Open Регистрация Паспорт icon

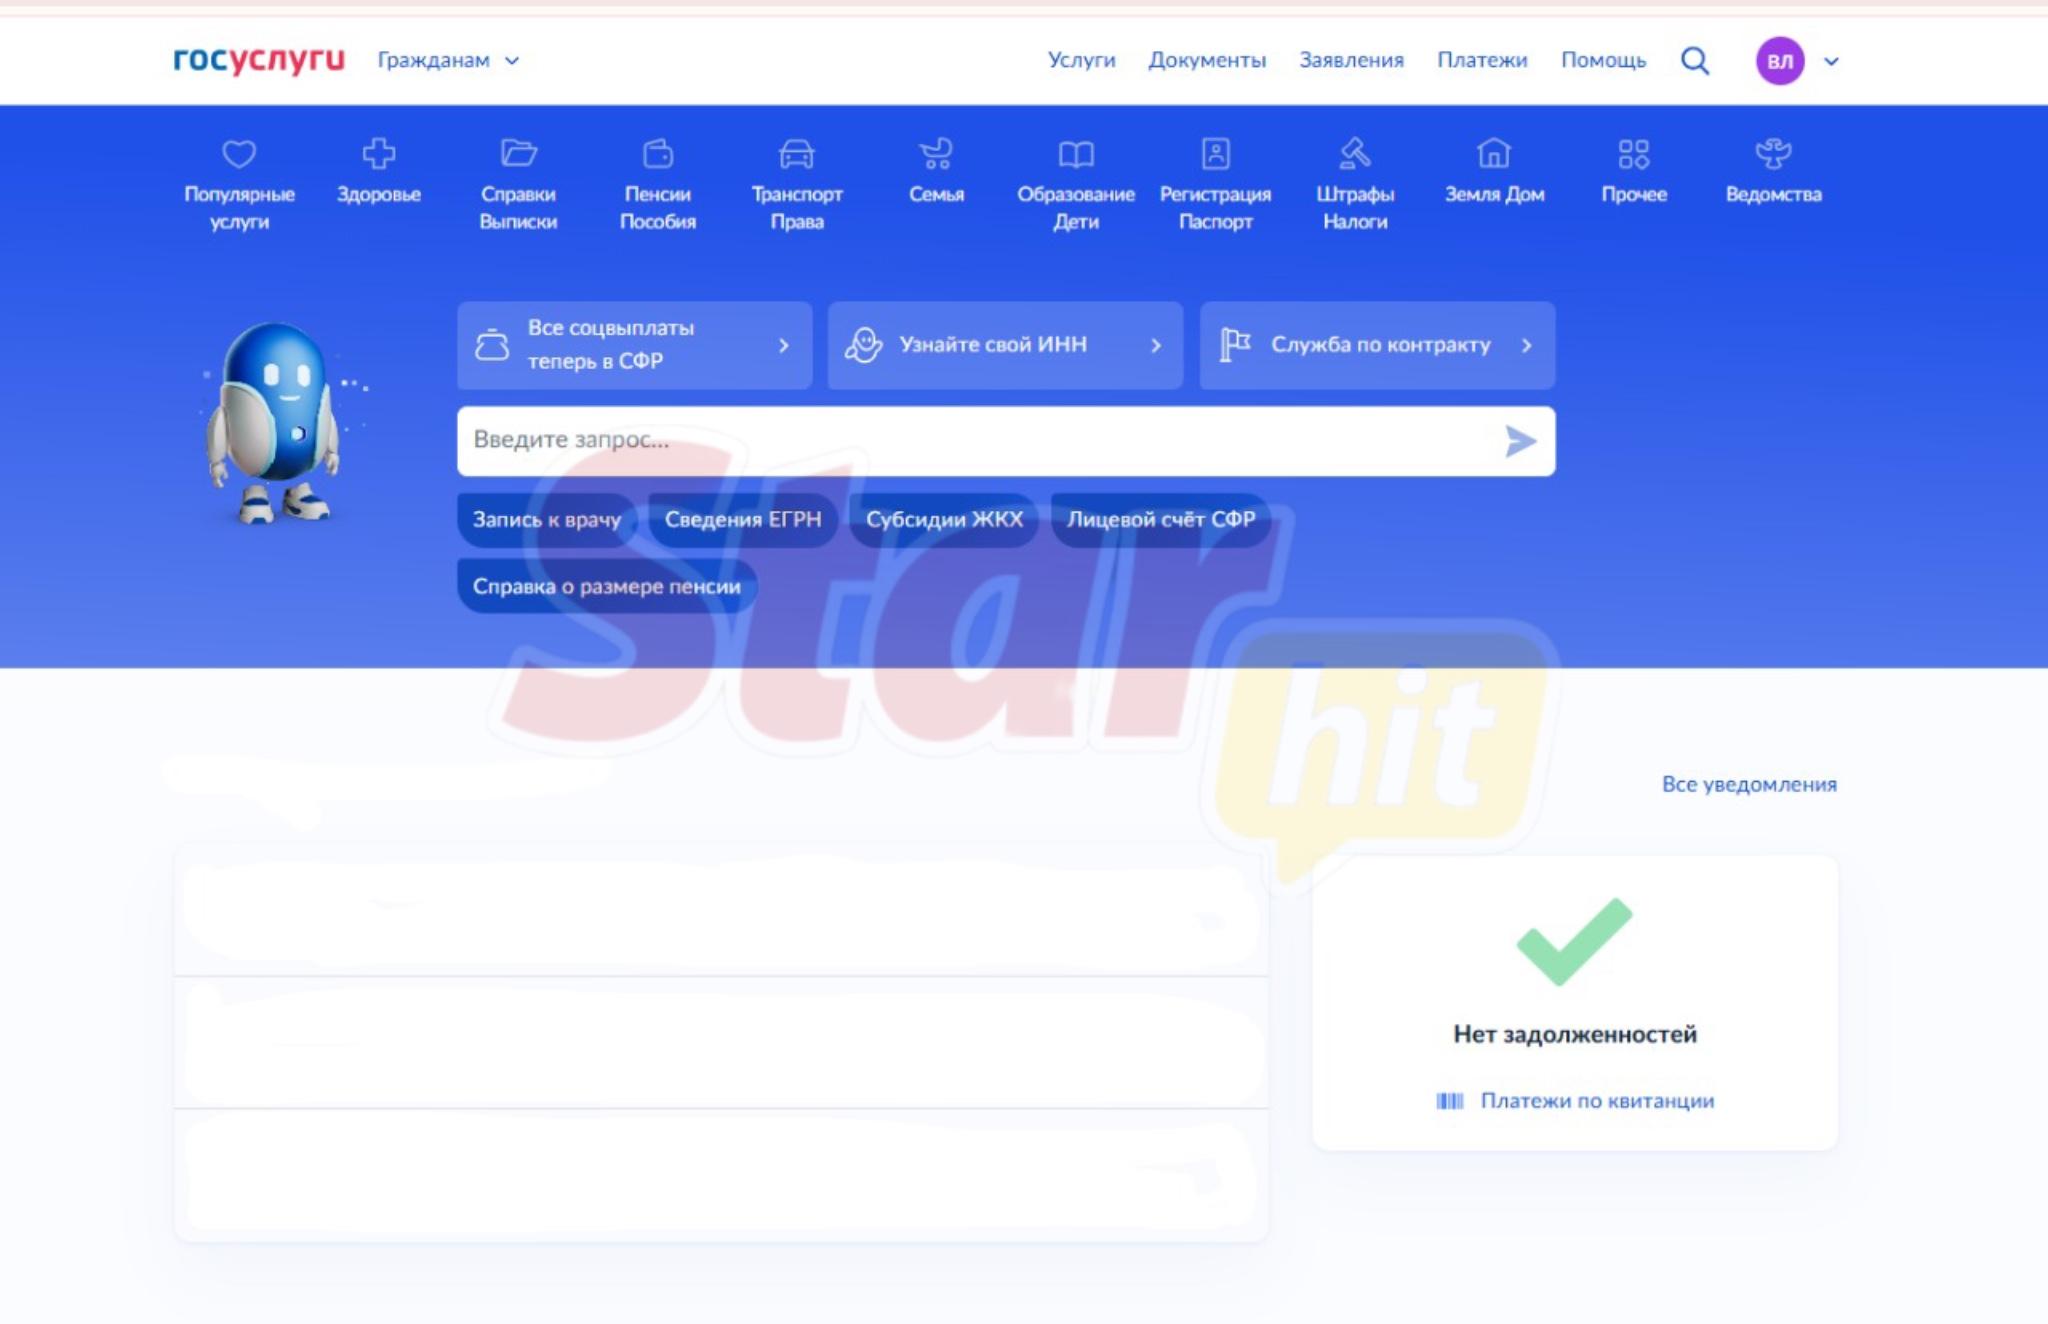(1216, 154)
